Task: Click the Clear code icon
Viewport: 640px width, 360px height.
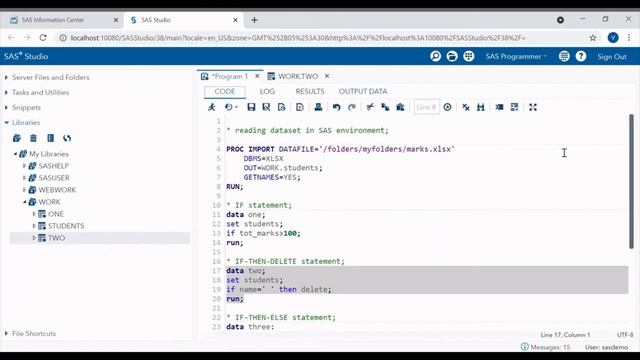Action: pyautogui.click(x=466, y=107)
